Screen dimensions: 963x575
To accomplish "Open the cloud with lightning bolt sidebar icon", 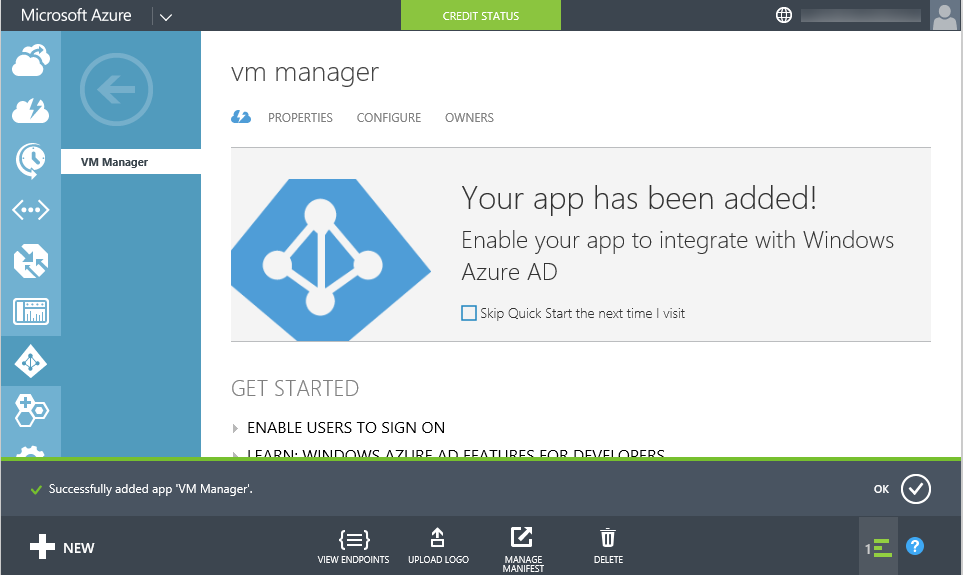I will [31, 111].
